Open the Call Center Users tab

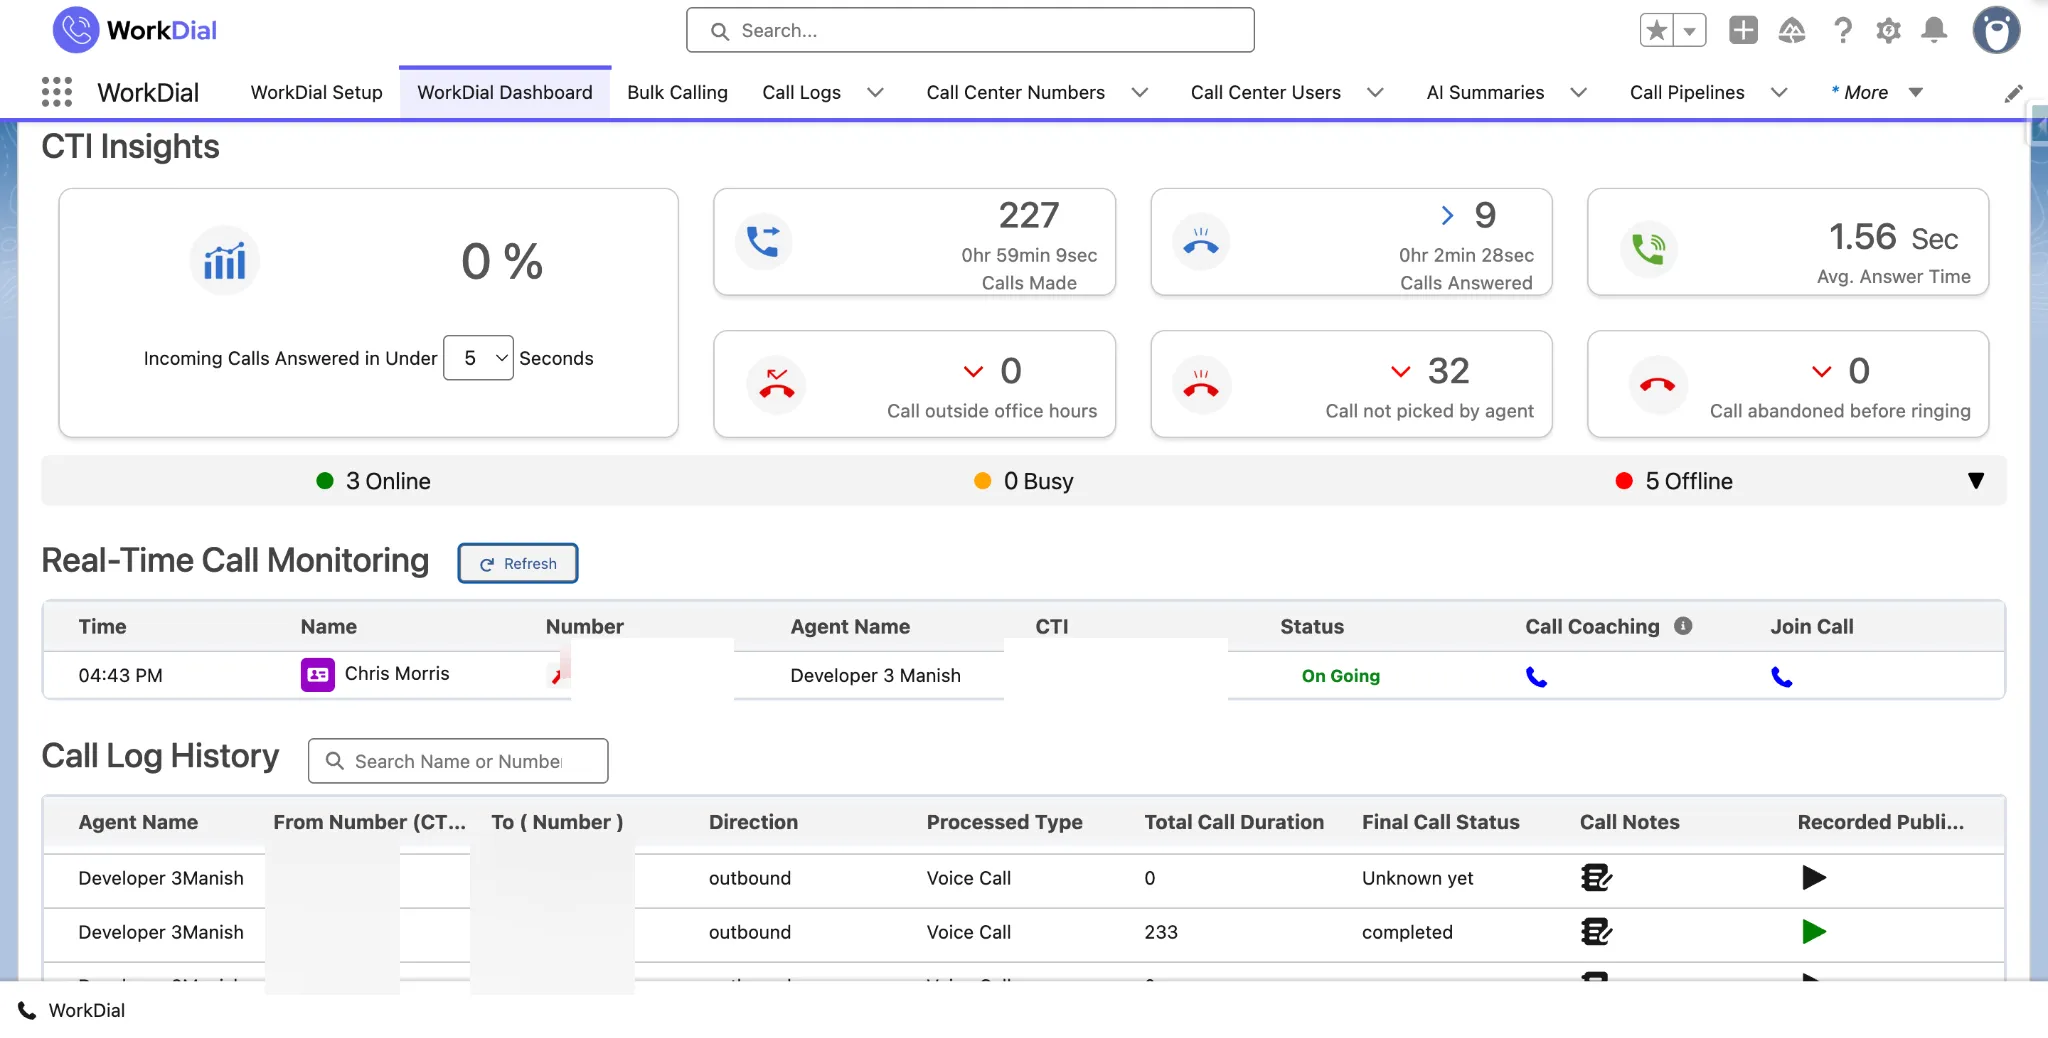click(1265, 92)
